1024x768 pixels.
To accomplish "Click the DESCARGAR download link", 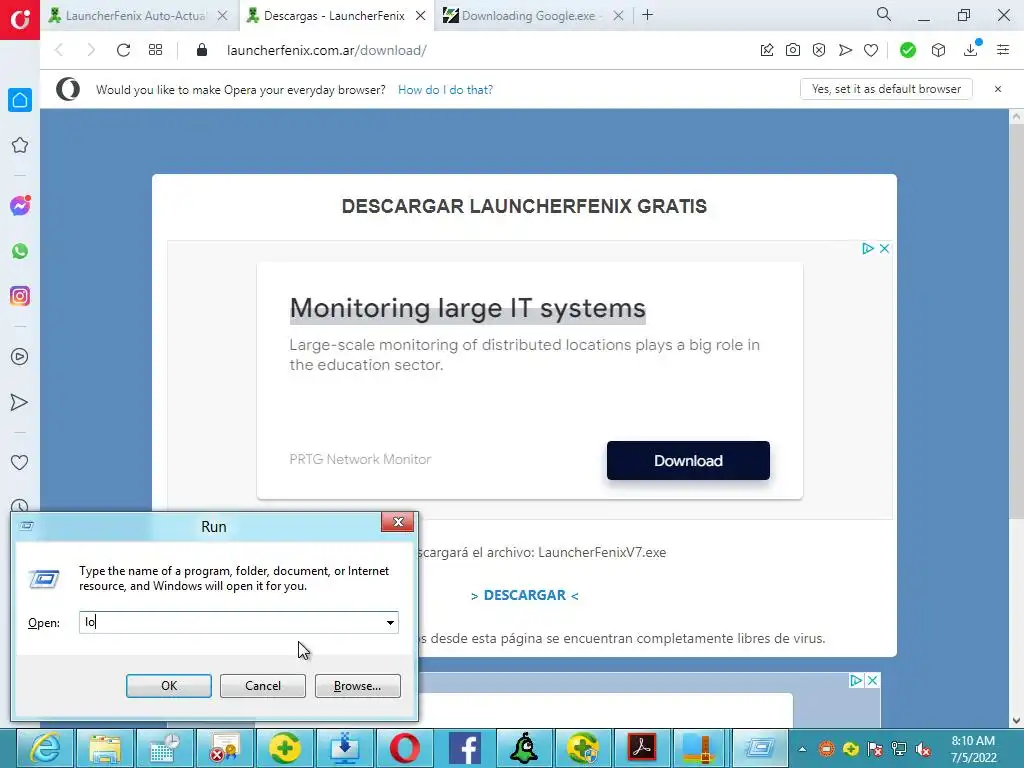I will click(524, 595).
